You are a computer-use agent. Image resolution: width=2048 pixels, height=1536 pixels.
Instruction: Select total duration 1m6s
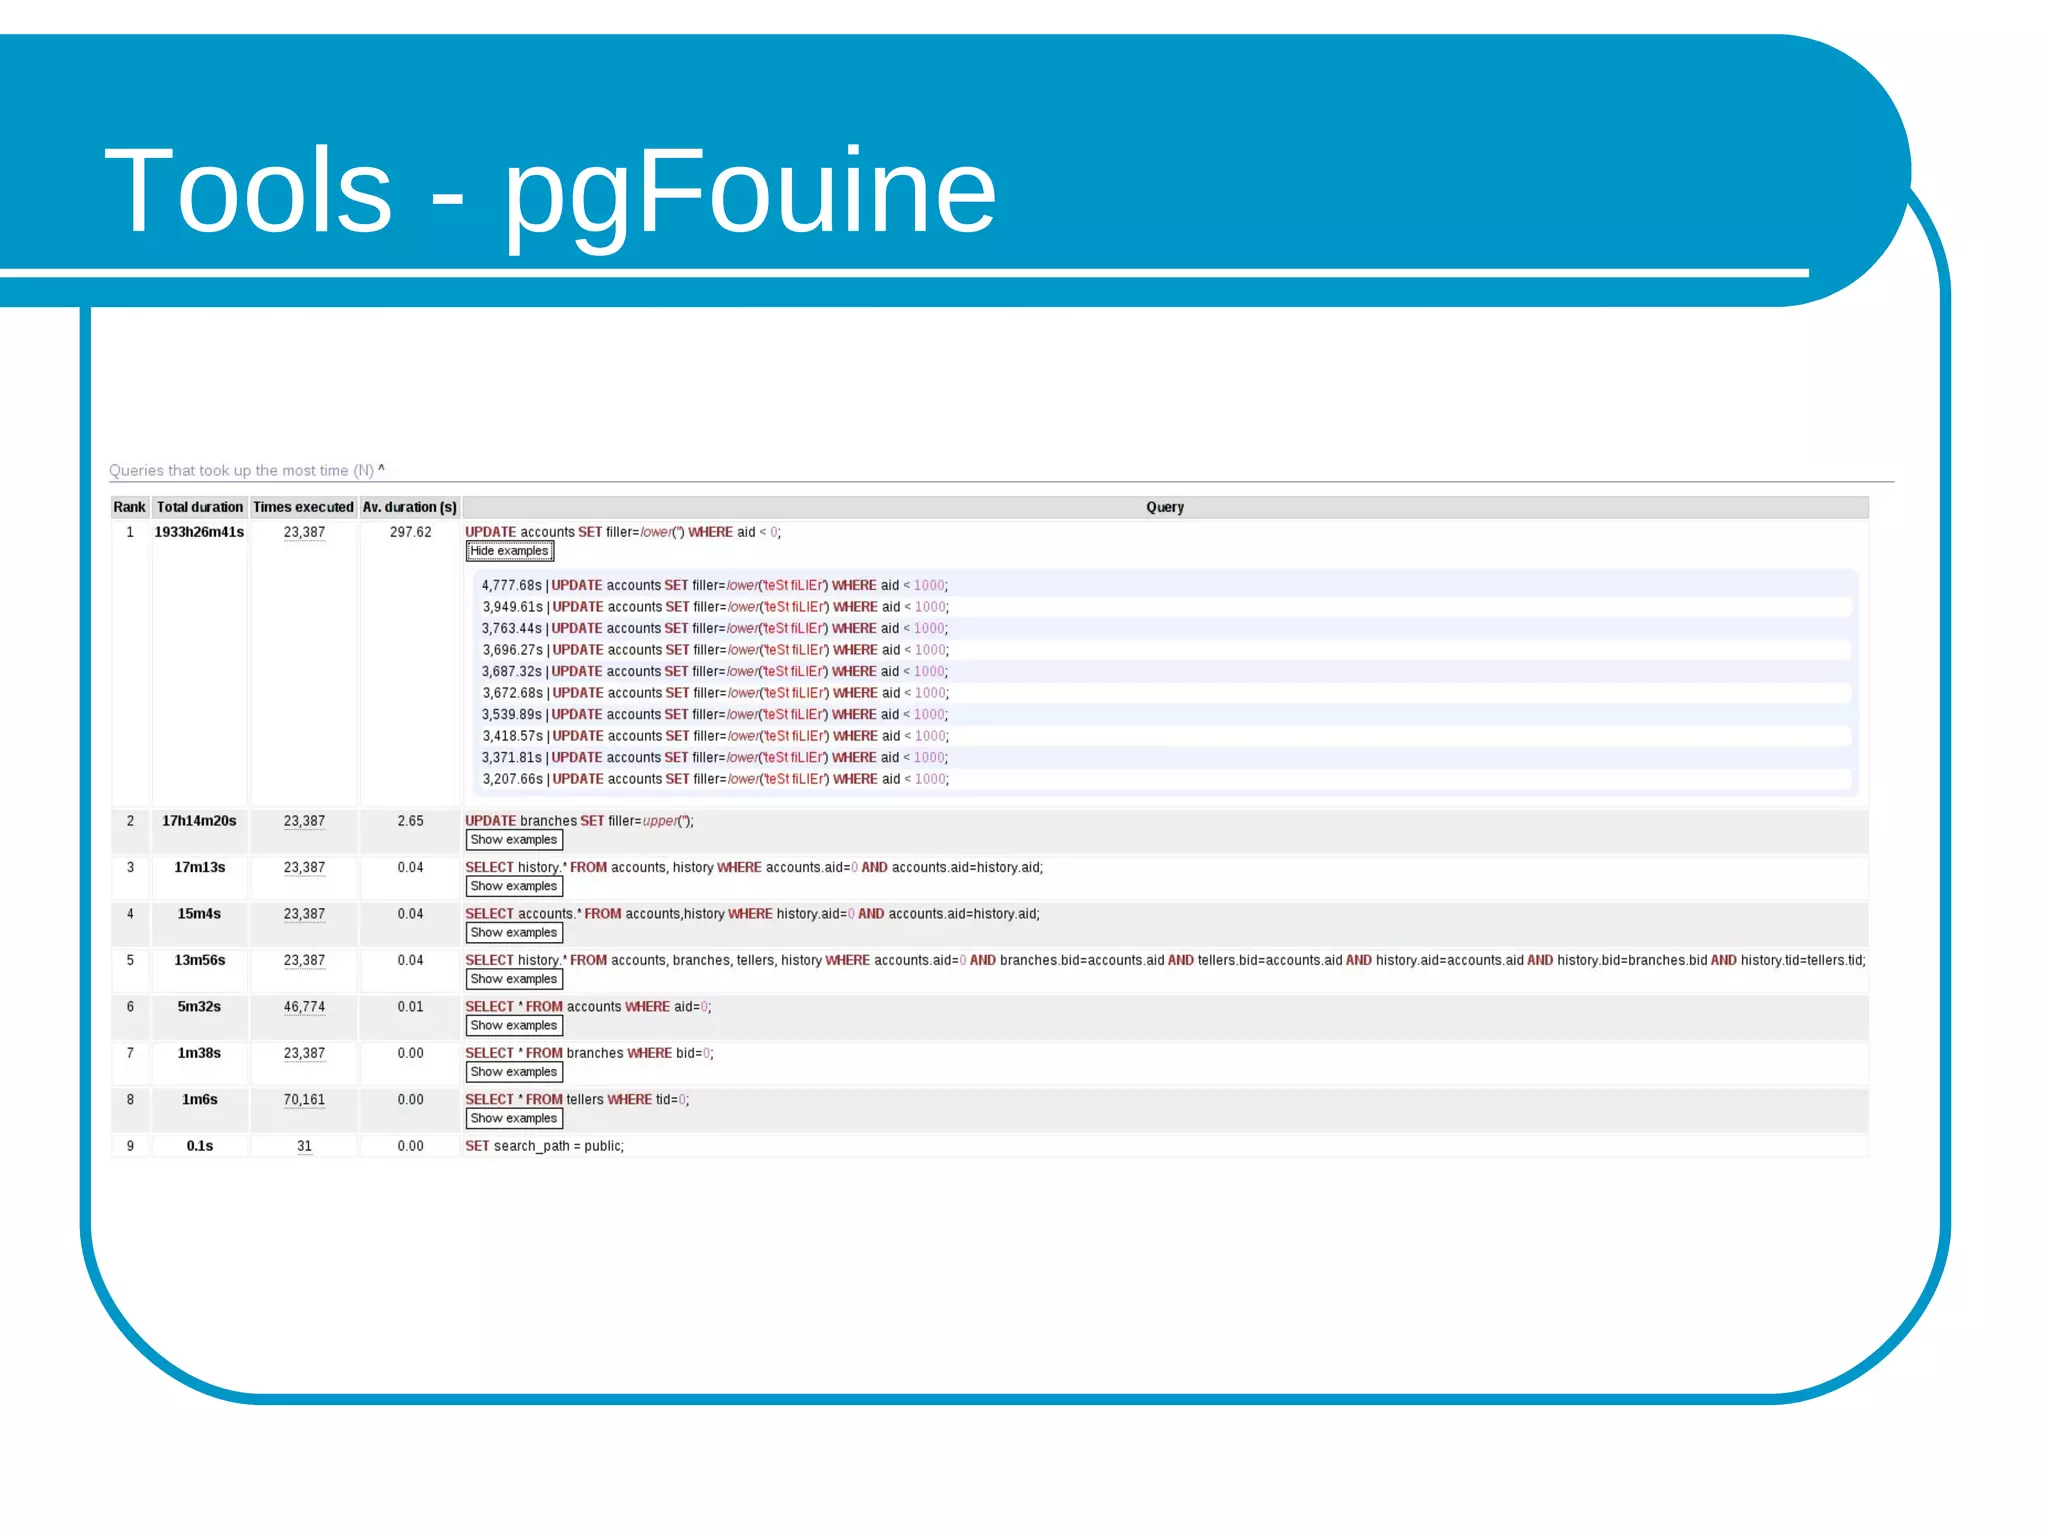(199, 1100)
